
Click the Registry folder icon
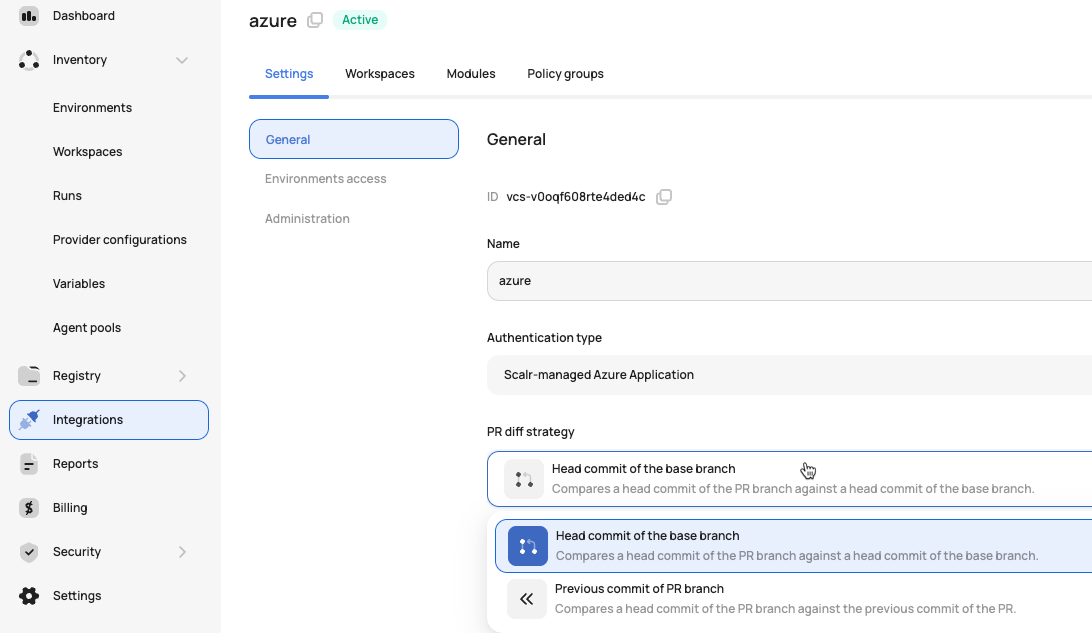[x=29, y=375]
